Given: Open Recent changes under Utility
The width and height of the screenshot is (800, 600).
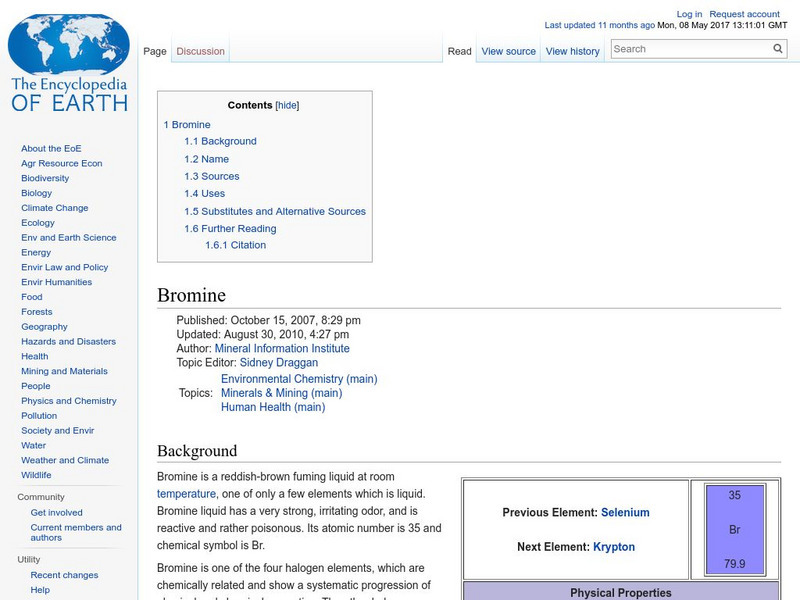Looking at the screenshot, I should click(x=64, y=575).
